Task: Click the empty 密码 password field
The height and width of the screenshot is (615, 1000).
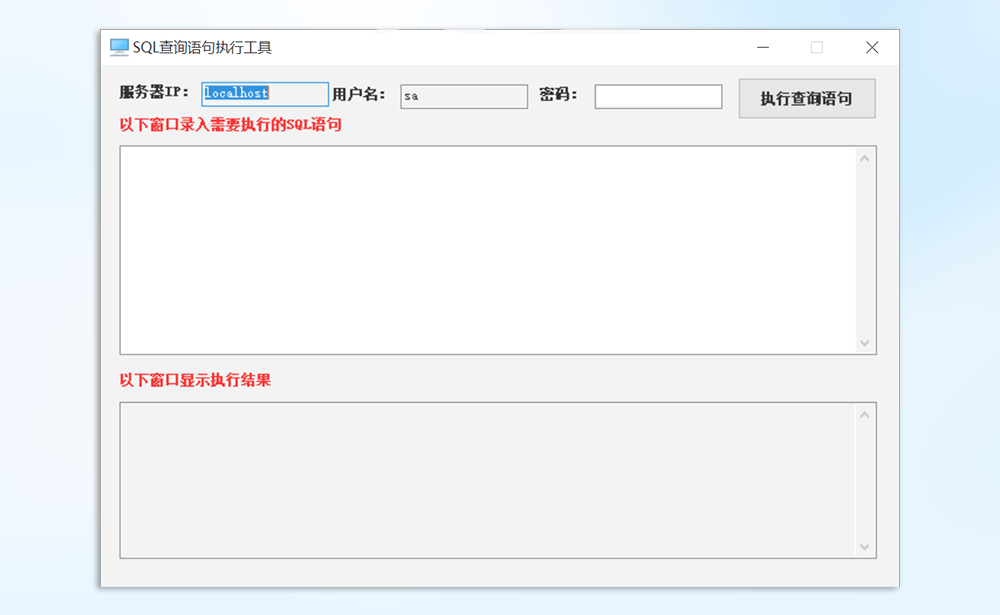Action: (658, 96)
